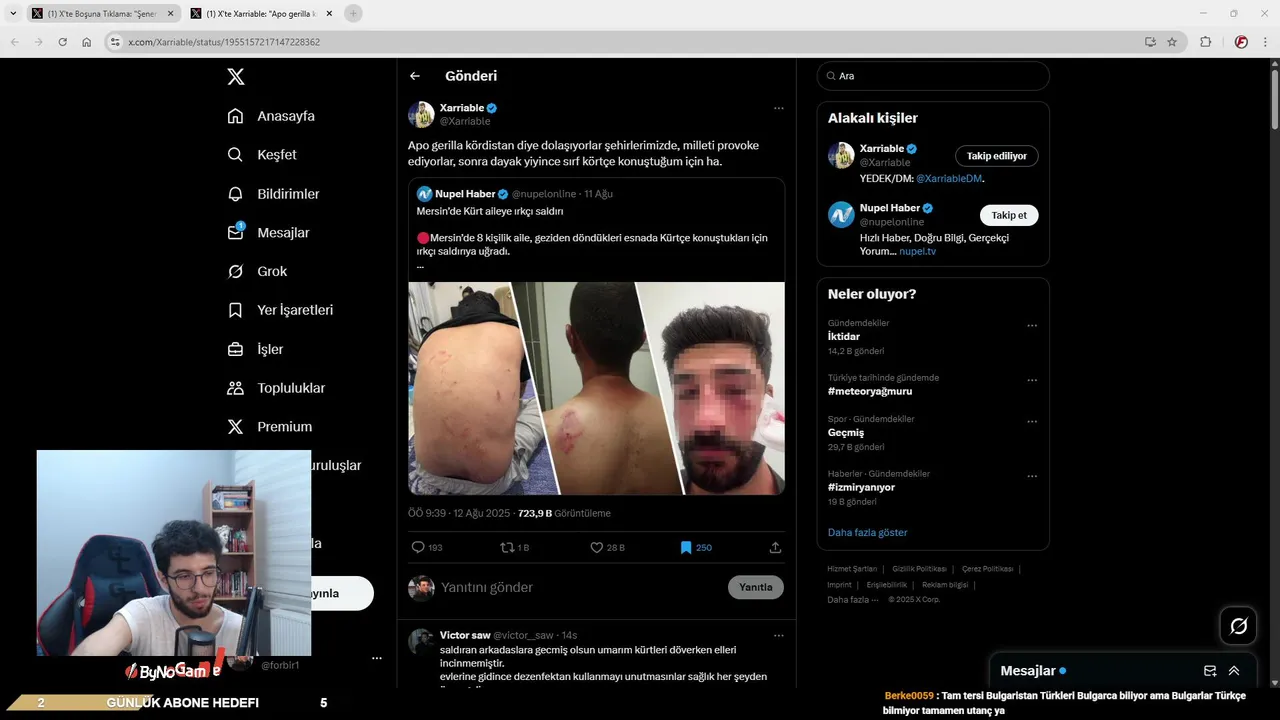Open Premium in the sidebar

(x=270, y=427)
